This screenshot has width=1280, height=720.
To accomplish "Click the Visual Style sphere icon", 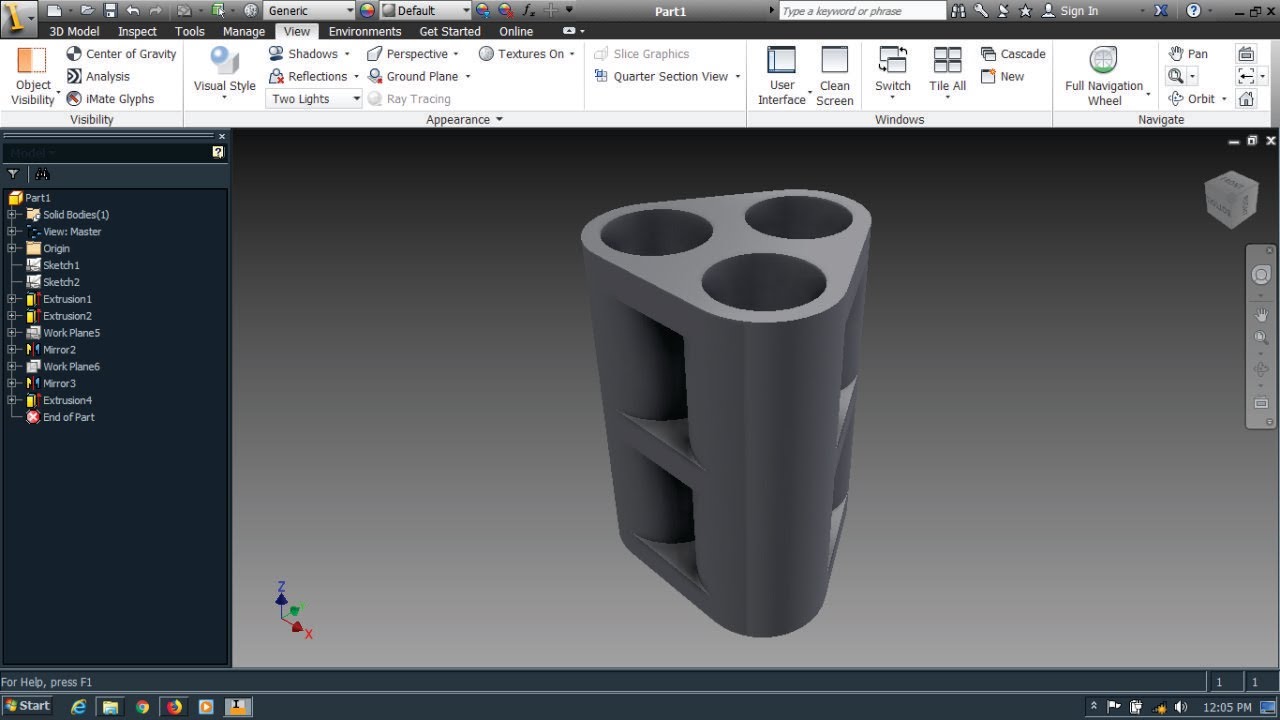I will point(224,59).
